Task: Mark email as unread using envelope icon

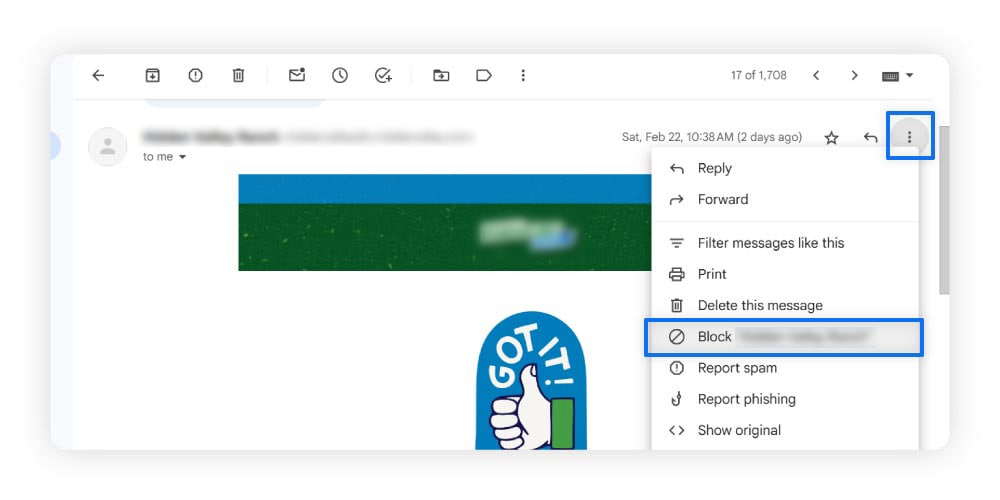Action: pyautogui.click(x=297, y=76)
